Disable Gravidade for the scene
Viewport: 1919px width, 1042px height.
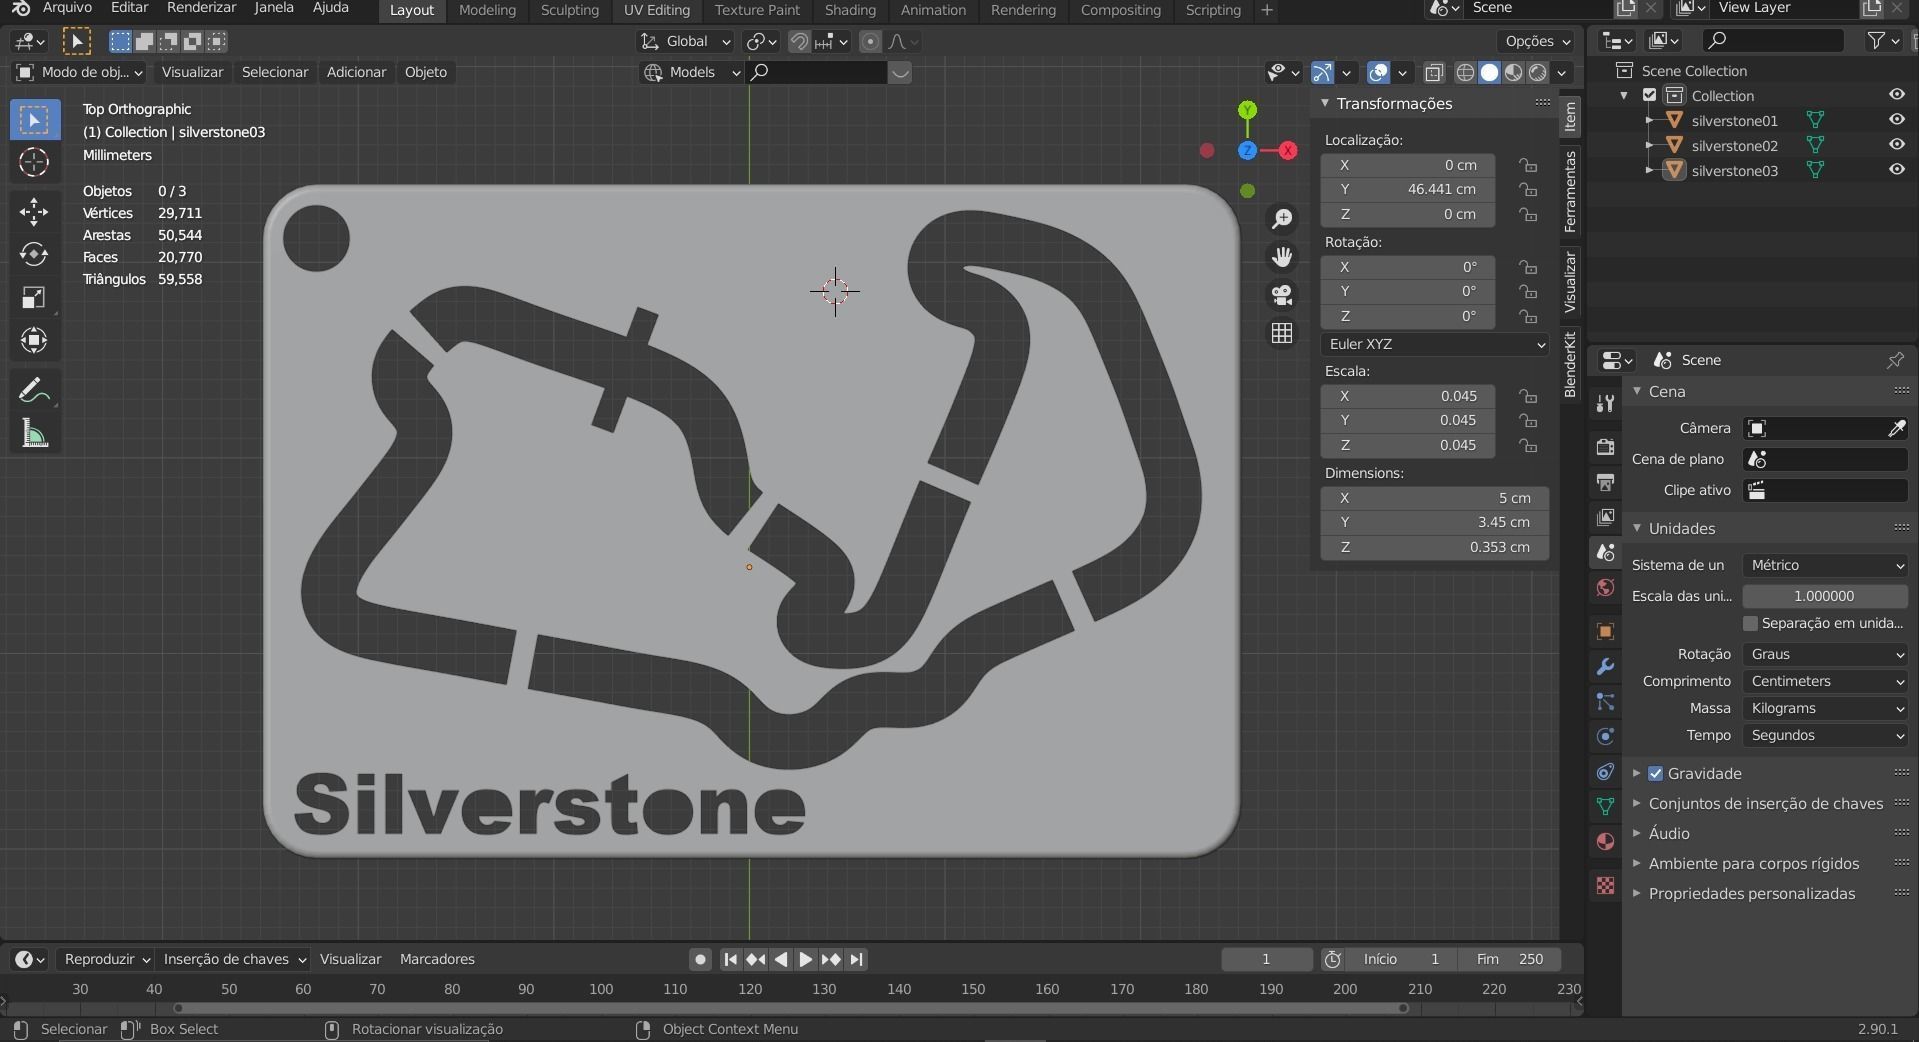click(x=1655, y=772)
